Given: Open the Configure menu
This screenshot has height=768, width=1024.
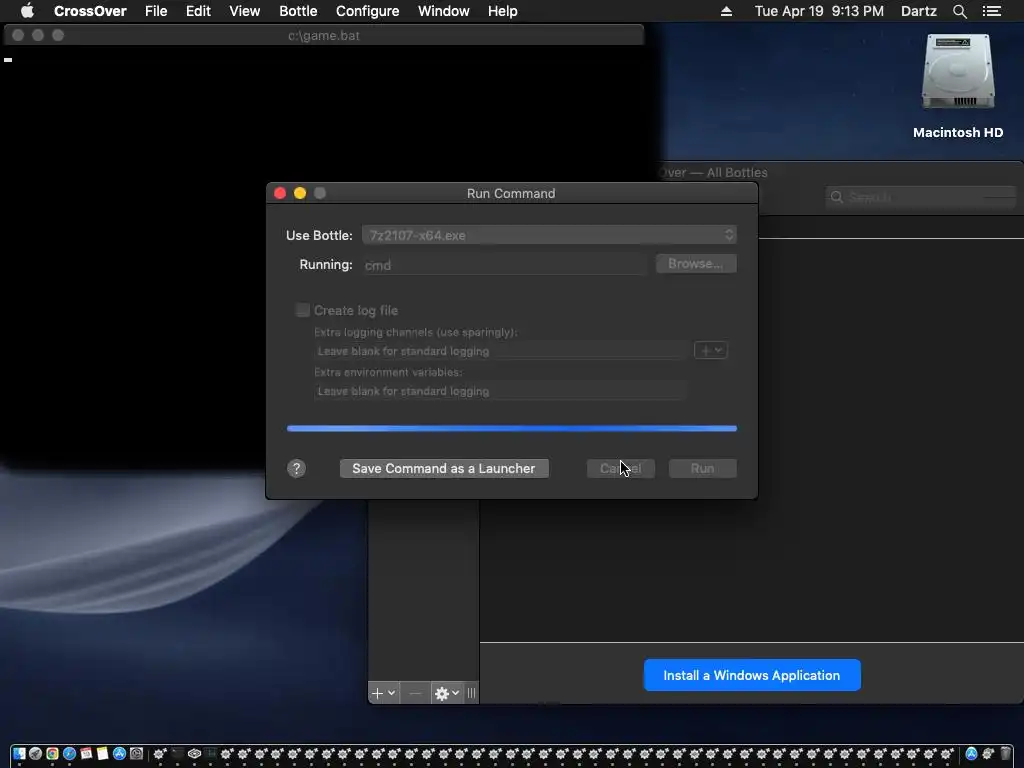Looking at the screenshot, I should click(368, 11).
